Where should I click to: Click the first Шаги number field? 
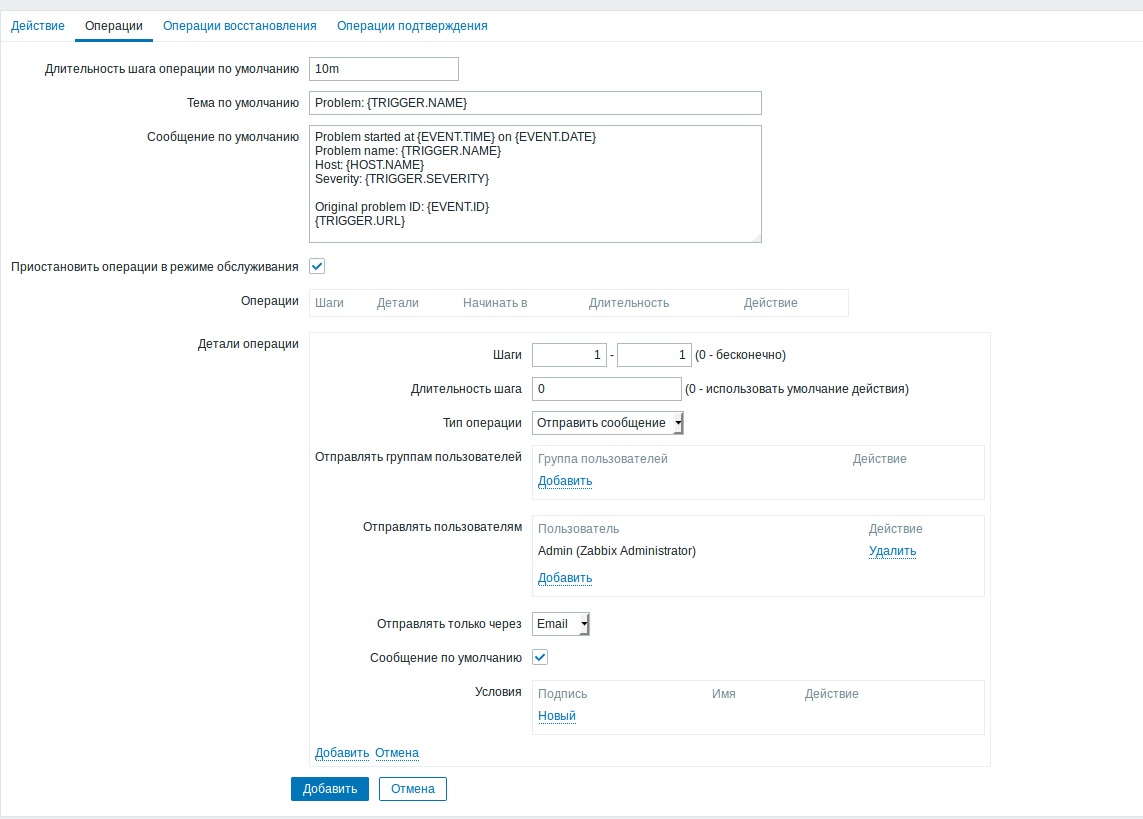569,354
